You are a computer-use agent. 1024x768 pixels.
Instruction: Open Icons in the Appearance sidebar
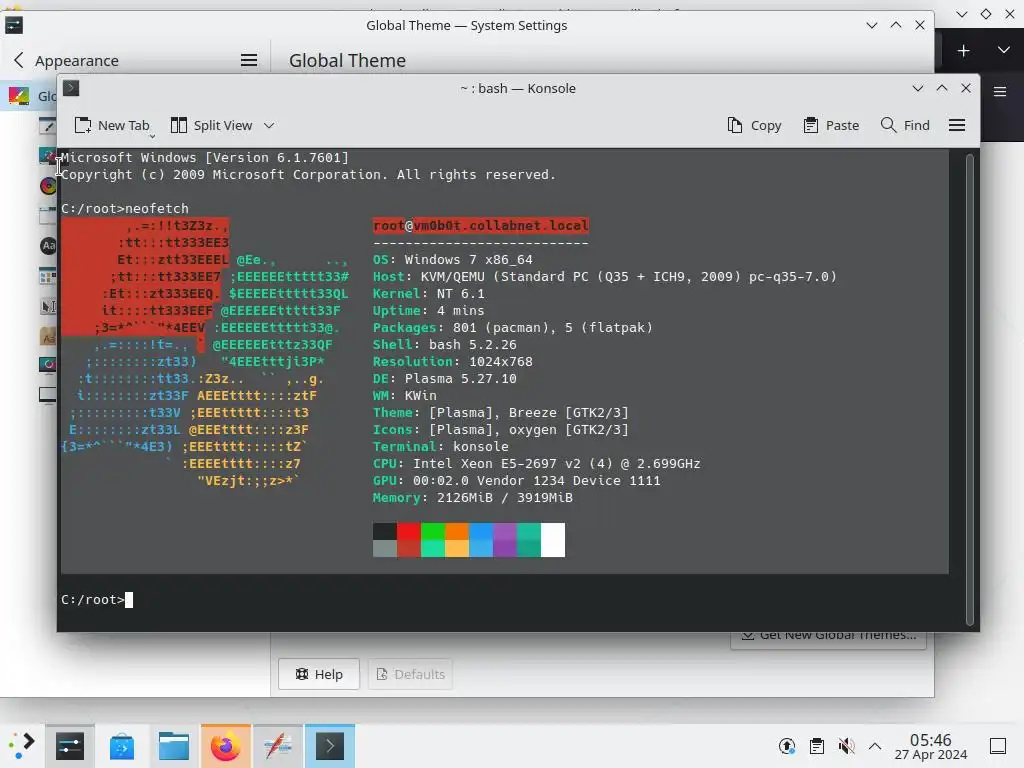[48, 276]
